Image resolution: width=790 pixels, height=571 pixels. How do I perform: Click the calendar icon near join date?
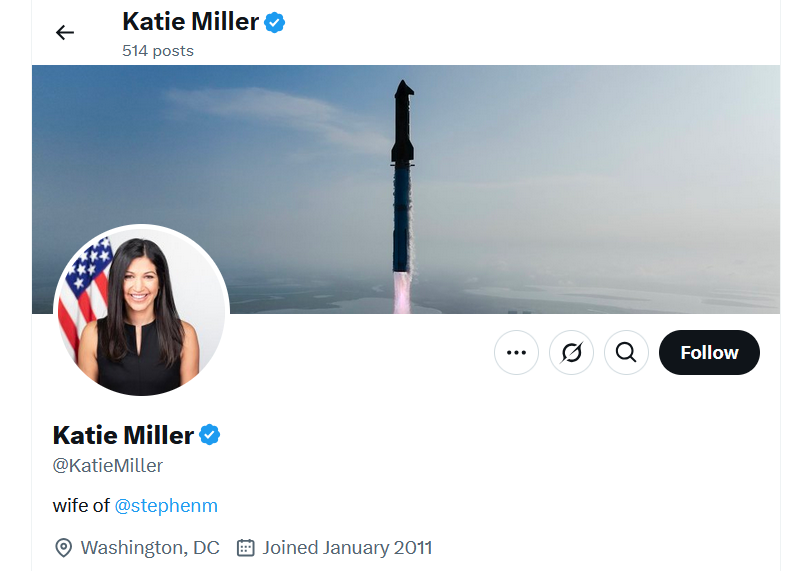[x=245, y=548]
